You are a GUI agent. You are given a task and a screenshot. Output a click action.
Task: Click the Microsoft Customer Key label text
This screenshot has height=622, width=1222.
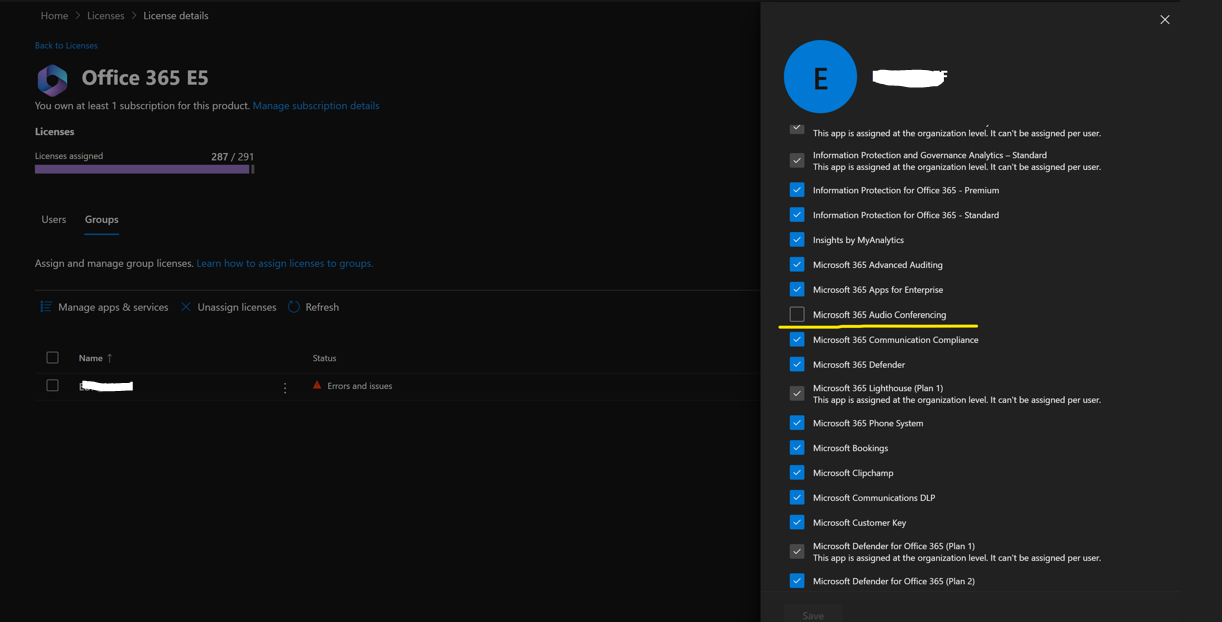point(860,523)
